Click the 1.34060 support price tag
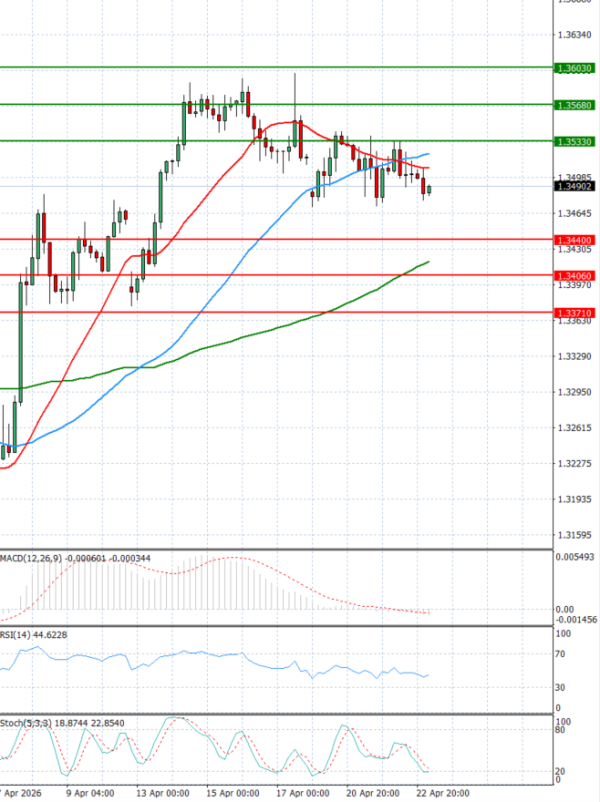600x802 pixels. point(573,275)
